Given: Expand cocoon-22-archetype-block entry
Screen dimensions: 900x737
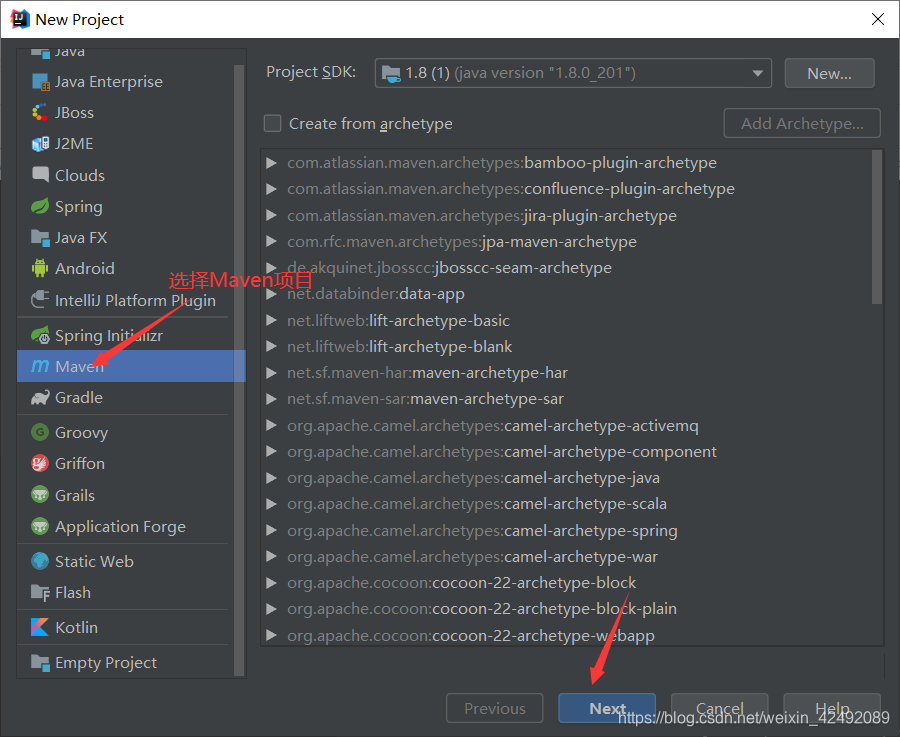Looking at the screenshot, I should [x=271, y=583].
